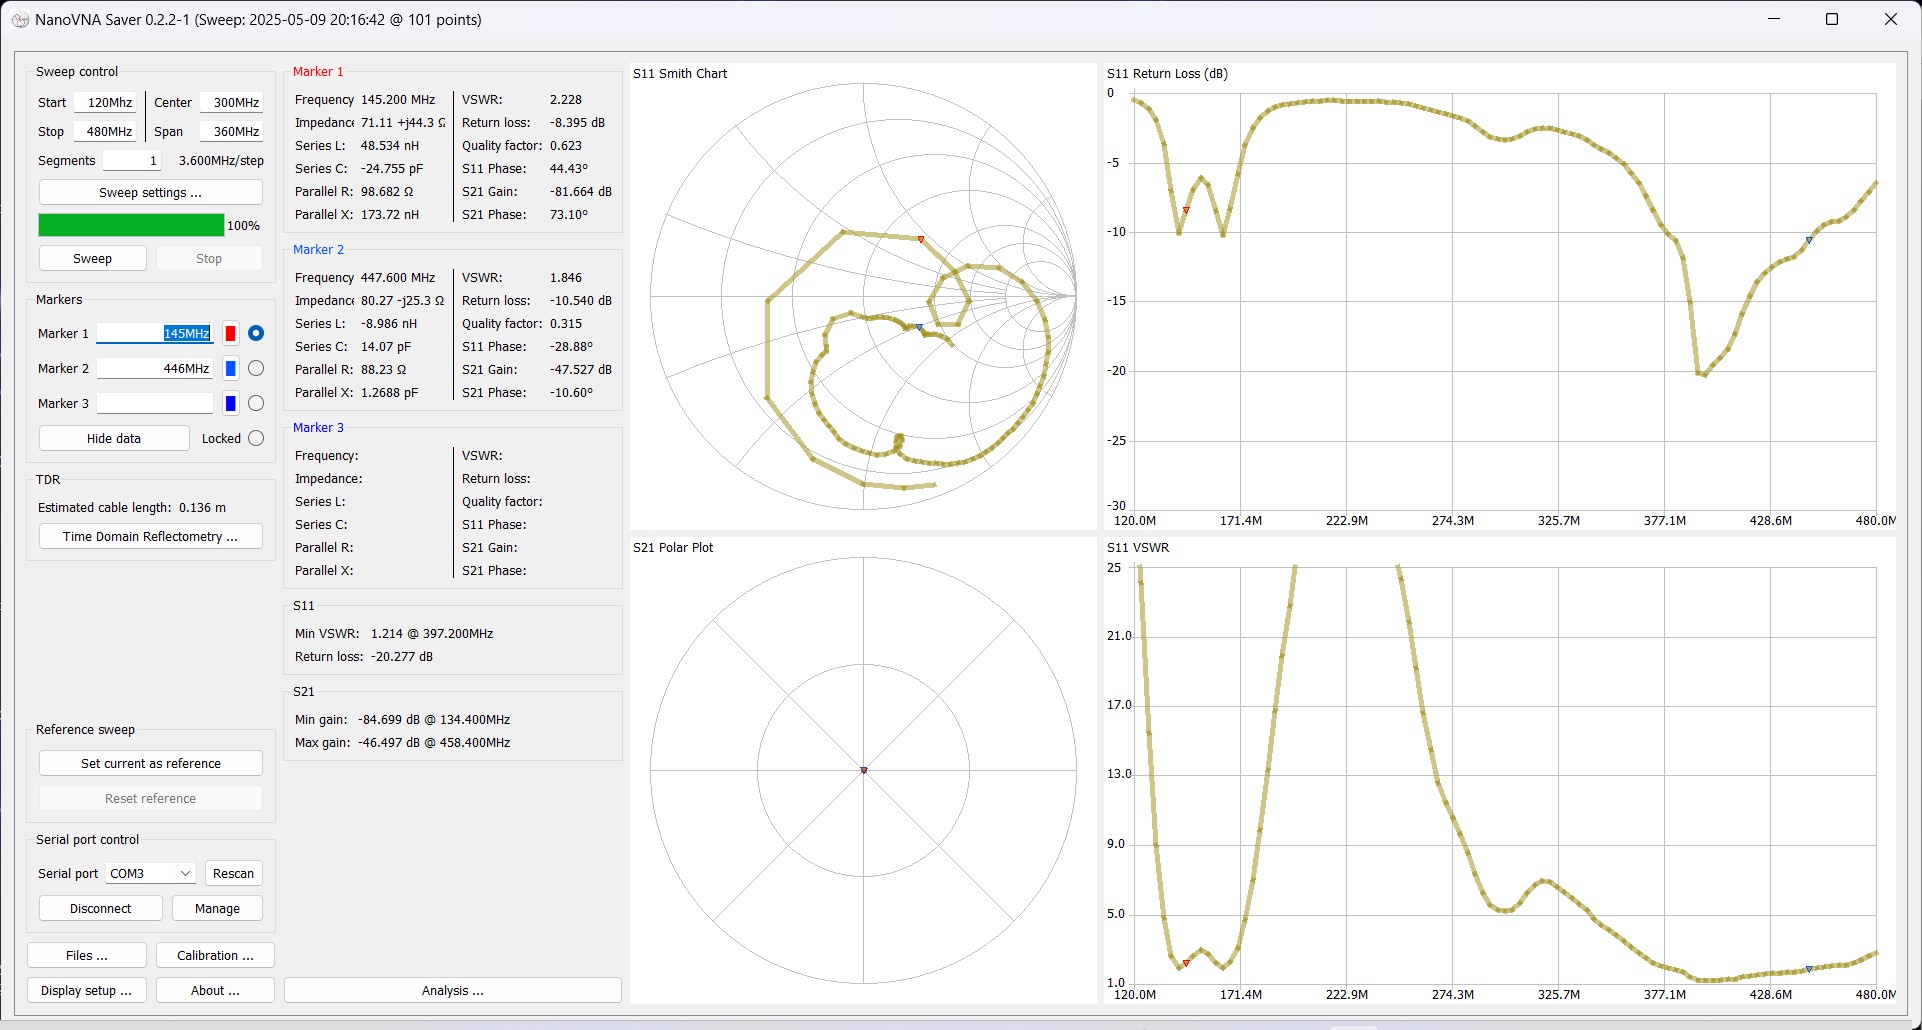Change Marker 2 color using the blue swatch
Image resolution: width=1922 pixels, height=1030 pixels.
[x=230, y=368]
